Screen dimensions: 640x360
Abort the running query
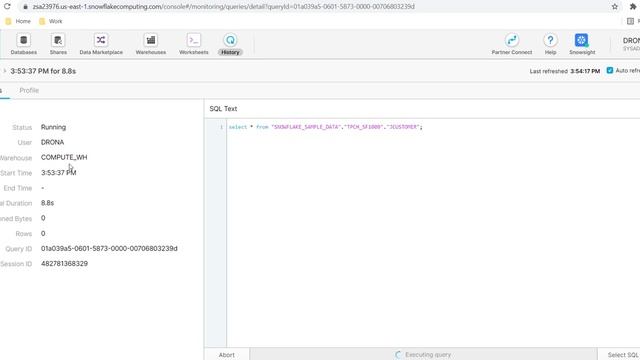(x=227, y=355)
